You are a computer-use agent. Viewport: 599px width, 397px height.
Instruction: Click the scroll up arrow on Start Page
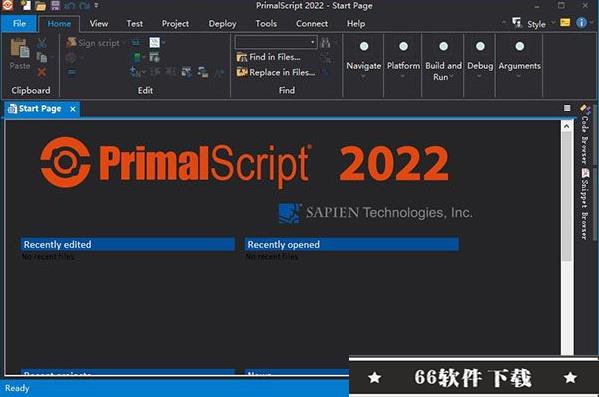(566, 126)
